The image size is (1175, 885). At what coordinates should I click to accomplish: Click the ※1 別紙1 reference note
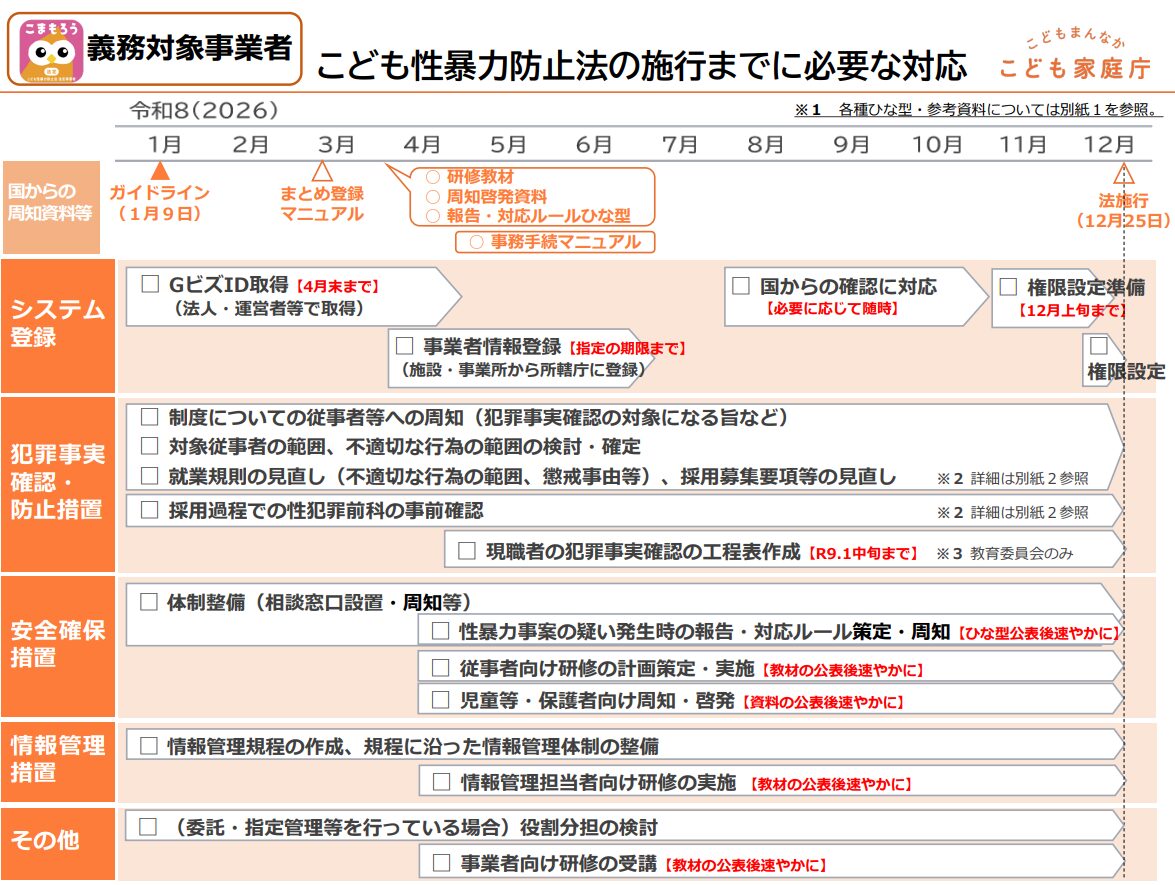tap(977, 110)
